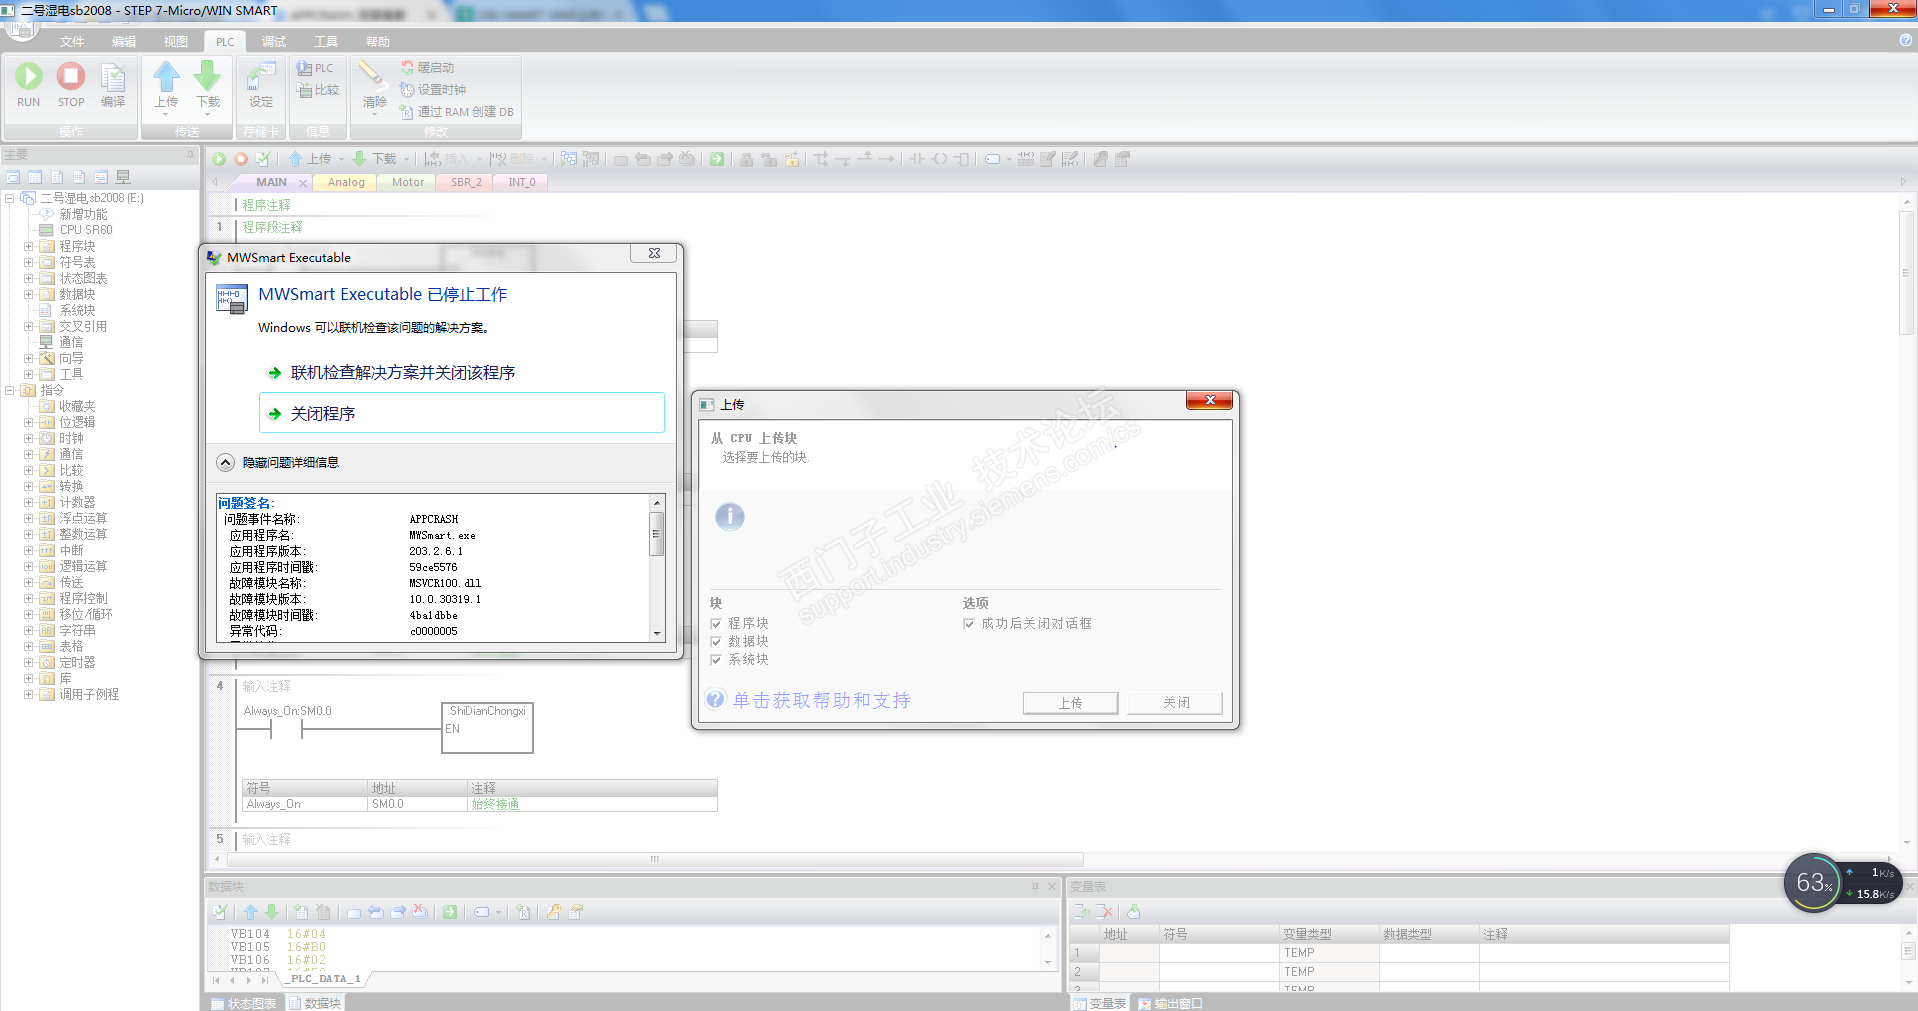Click the 比较 compare icon in the ribbon

tap(318, 90)
